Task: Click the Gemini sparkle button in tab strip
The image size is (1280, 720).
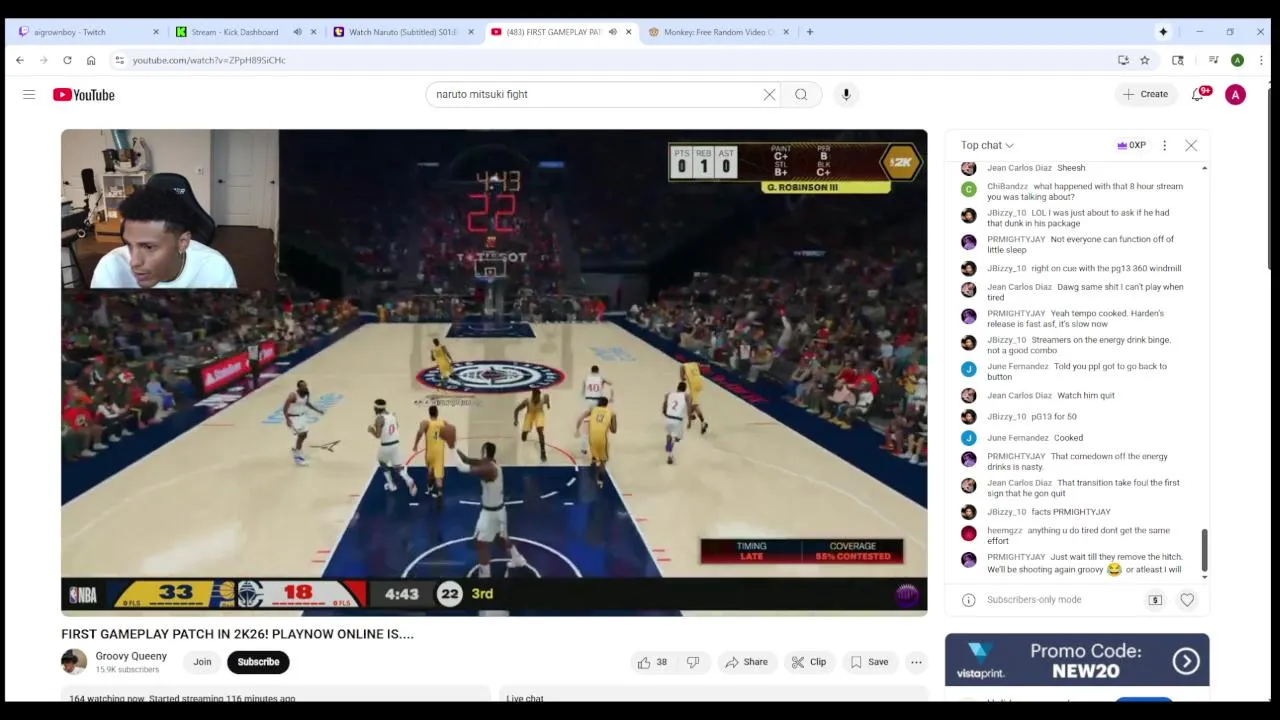Action: click(1163, 32)
